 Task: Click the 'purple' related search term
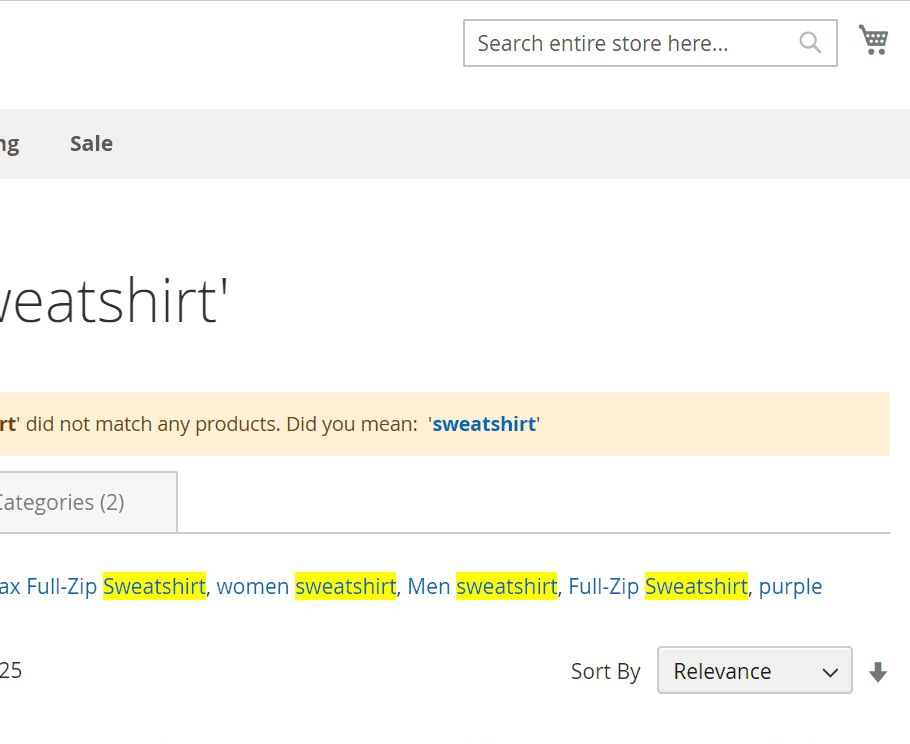pyautogui.click(x=790, y=586)
